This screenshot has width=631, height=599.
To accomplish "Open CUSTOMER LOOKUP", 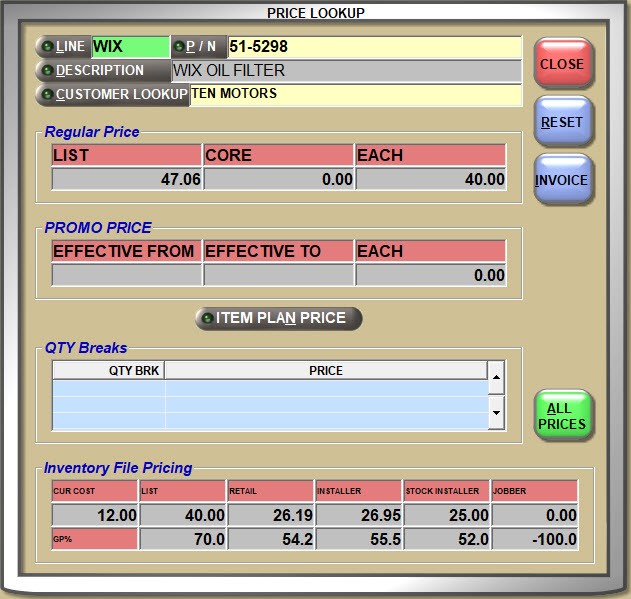I will 112,95.
